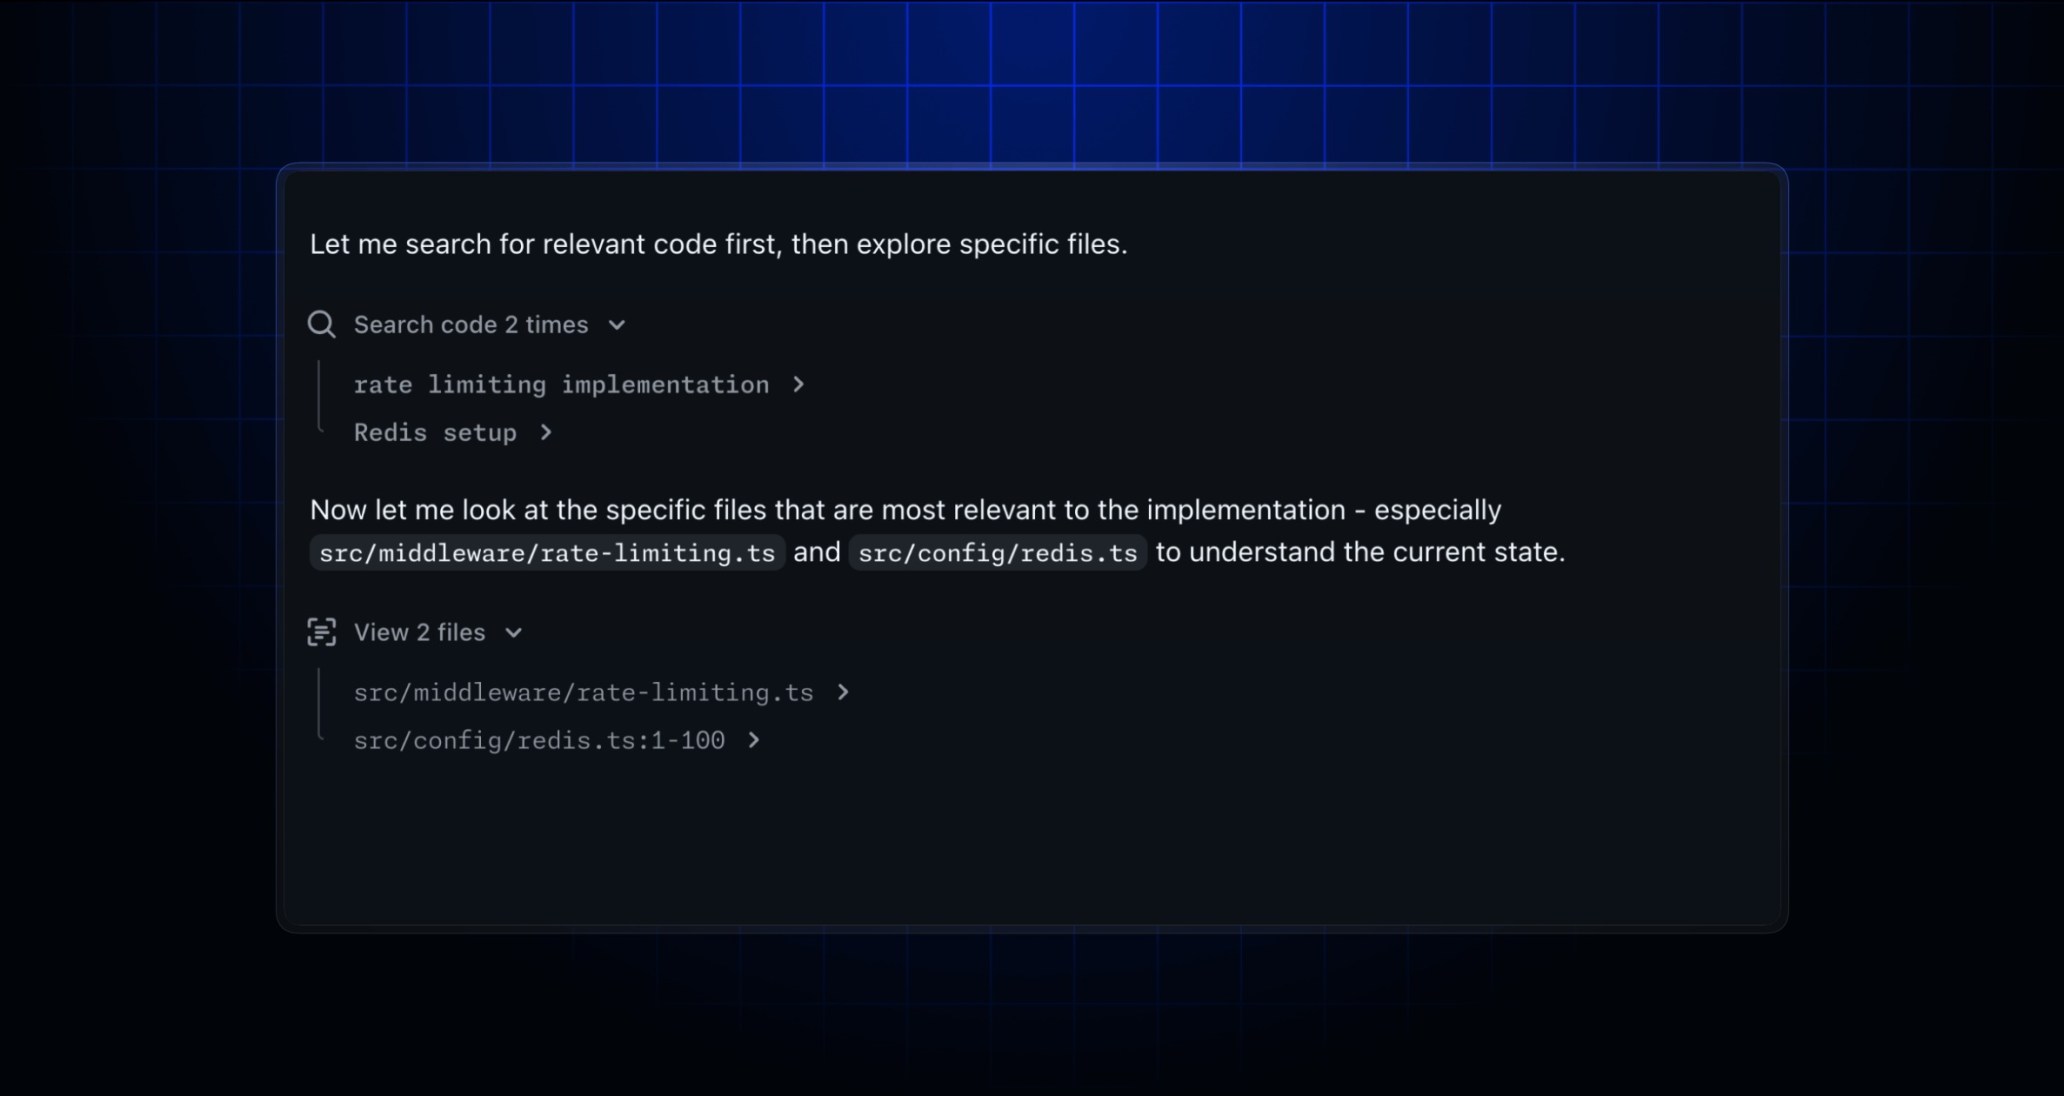Select the src/config/redis.ts inline code chip

pyautogui.click(x=997, y=552)
